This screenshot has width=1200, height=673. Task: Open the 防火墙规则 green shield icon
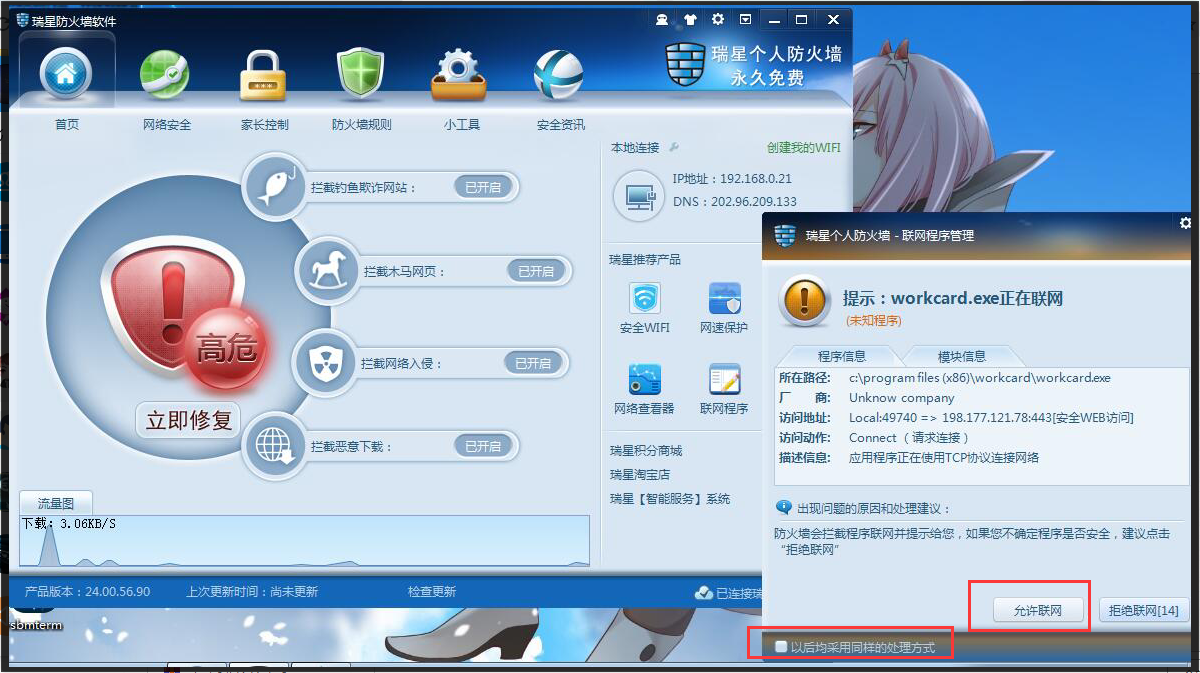coord(361,75)
